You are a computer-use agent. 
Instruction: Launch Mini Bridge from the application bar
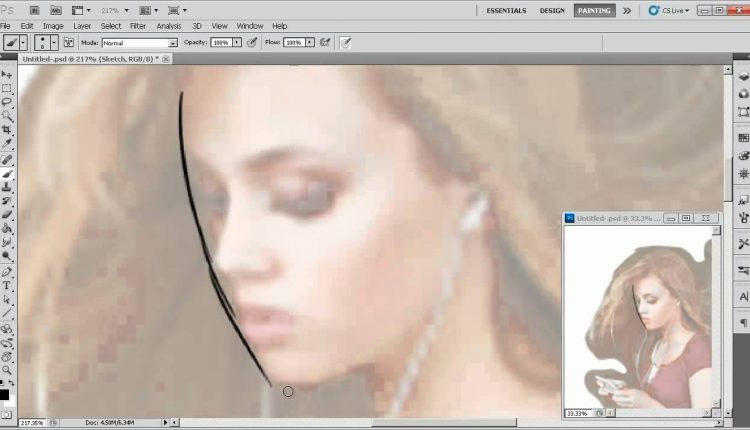coord(56,10)
